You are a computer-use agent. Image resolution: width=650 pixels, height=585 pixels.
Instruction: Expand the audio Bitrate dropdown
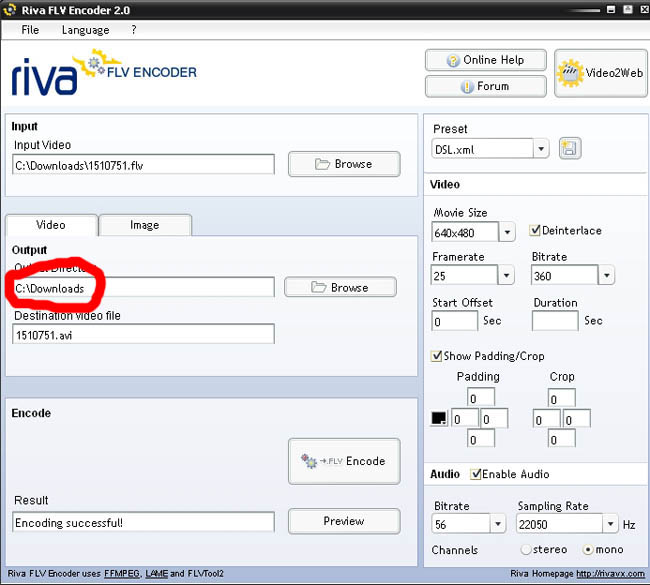coord(498,524)
